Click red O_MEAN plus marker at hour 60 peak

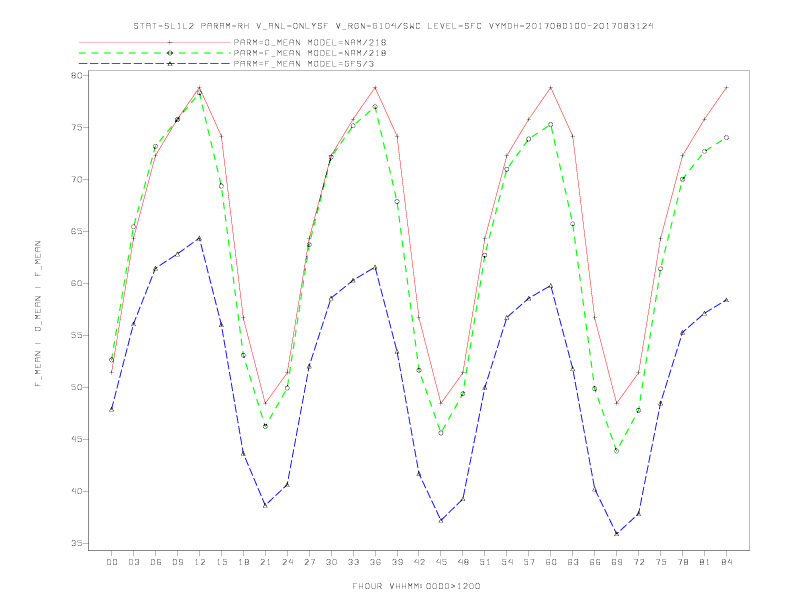[551, 88]
